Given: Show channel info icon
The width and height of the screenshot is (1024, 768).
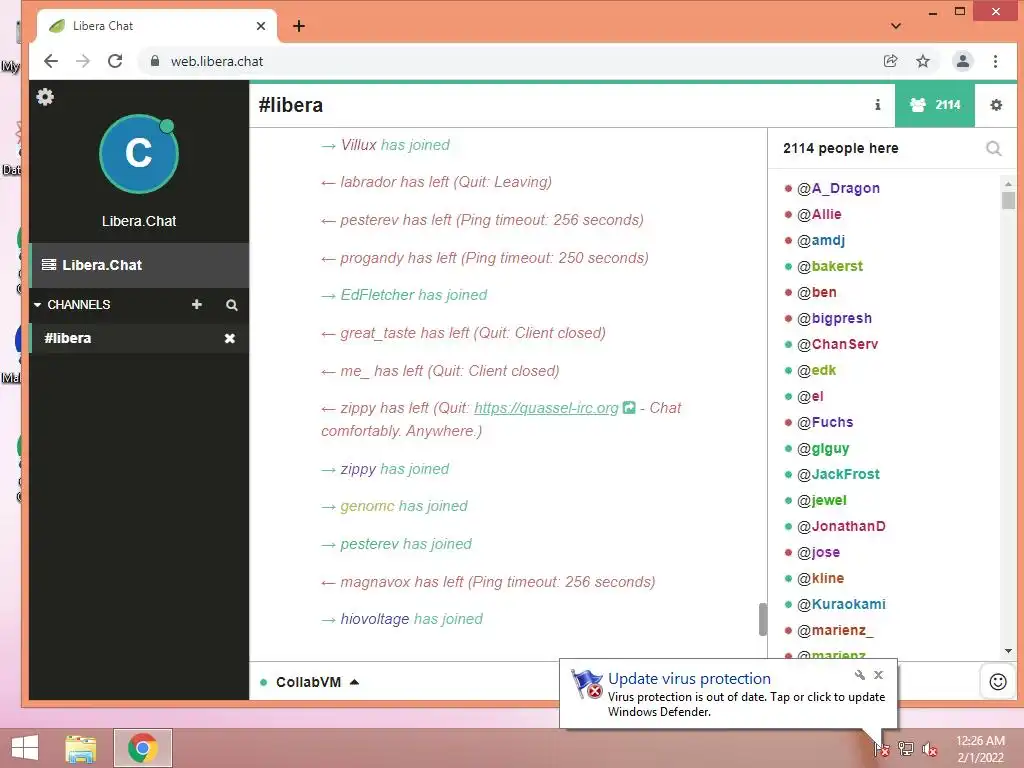Looking at the screenshot, I should click(x=878, y=104).
